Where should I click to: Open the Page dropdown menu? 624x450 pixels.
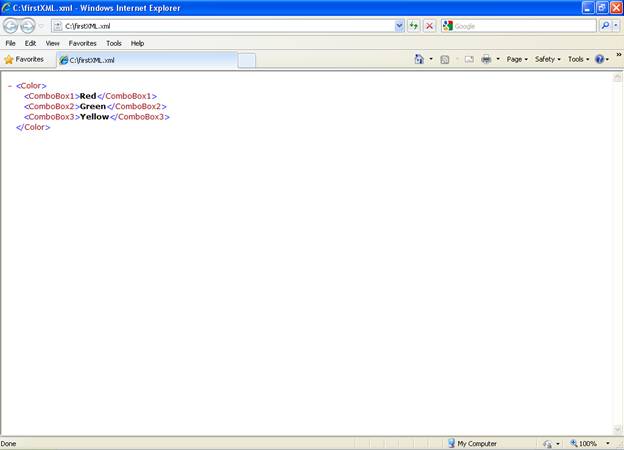[x=517, y=59]
